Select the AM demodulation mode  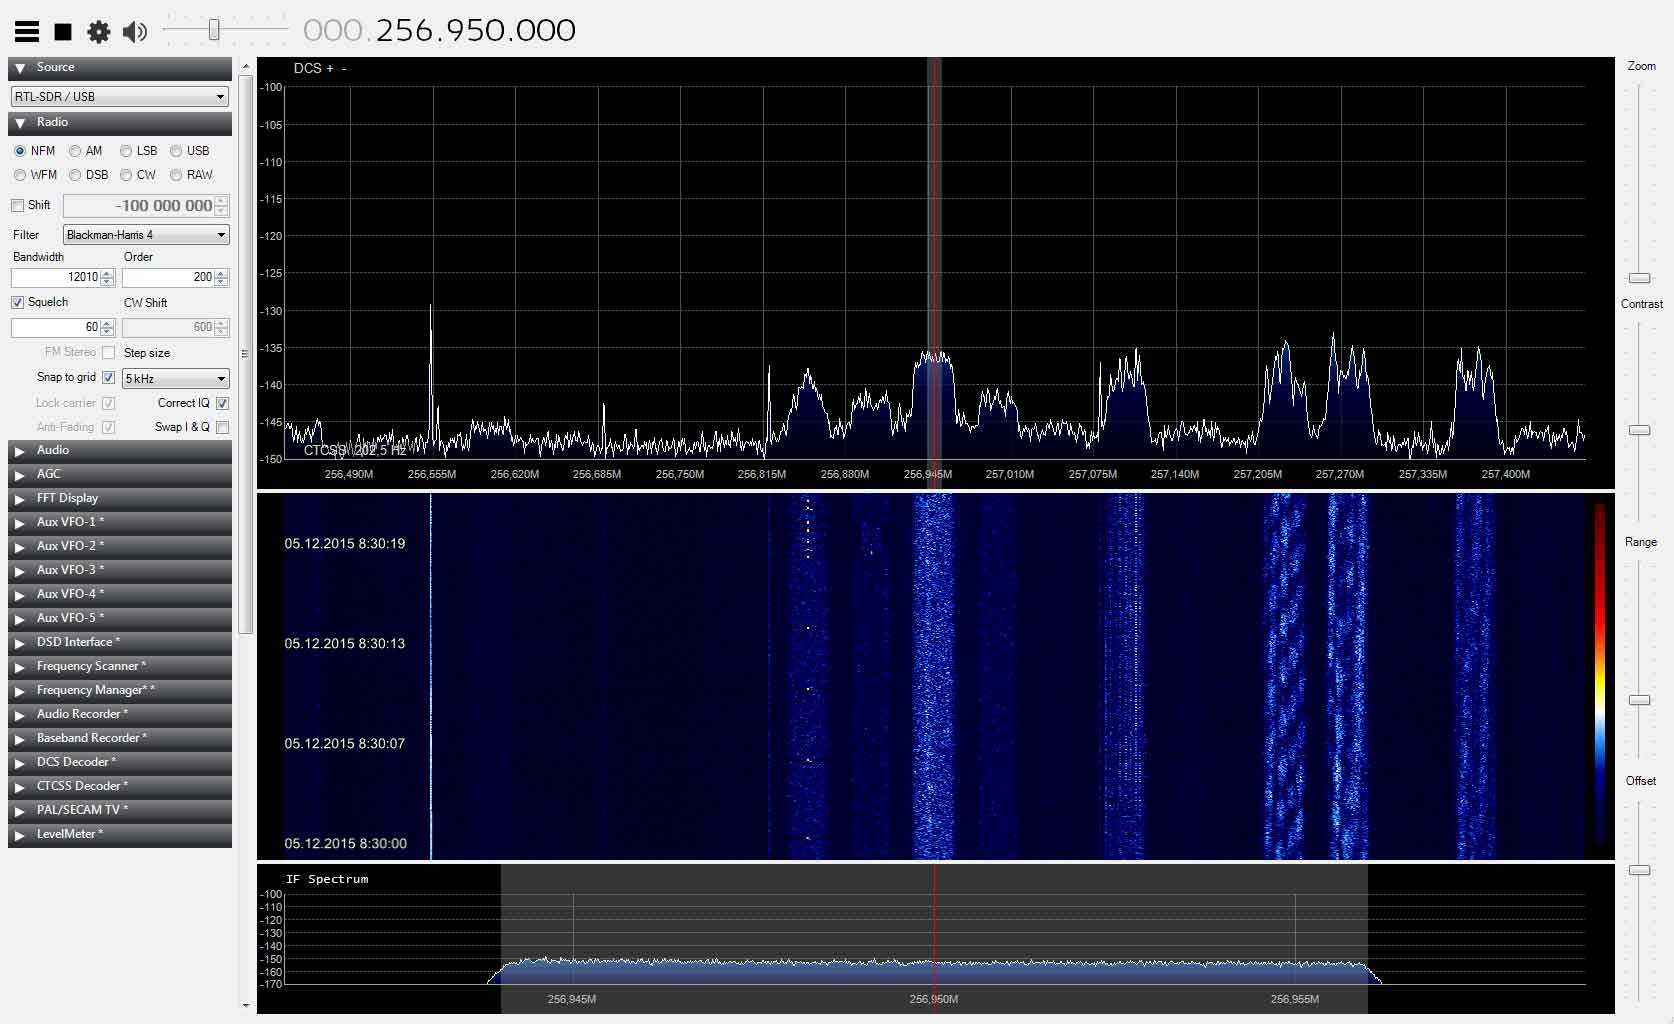pos(75,151)
